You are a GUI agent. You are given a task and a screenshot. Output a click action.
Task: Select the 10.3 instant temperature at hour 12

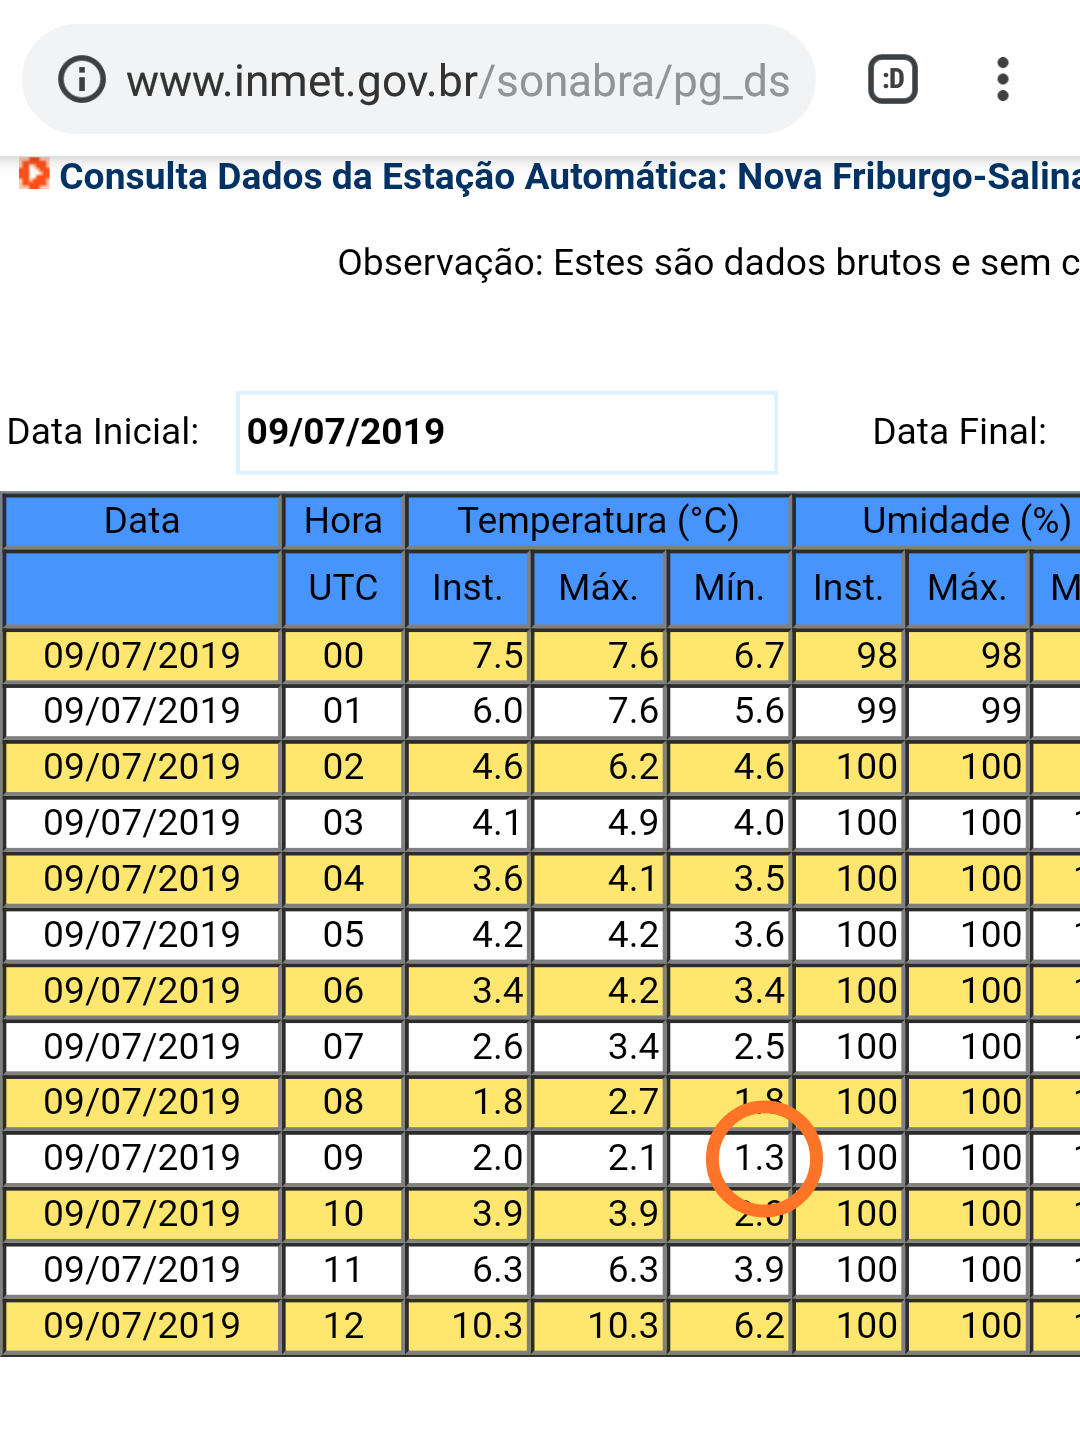coord(468,1326)
